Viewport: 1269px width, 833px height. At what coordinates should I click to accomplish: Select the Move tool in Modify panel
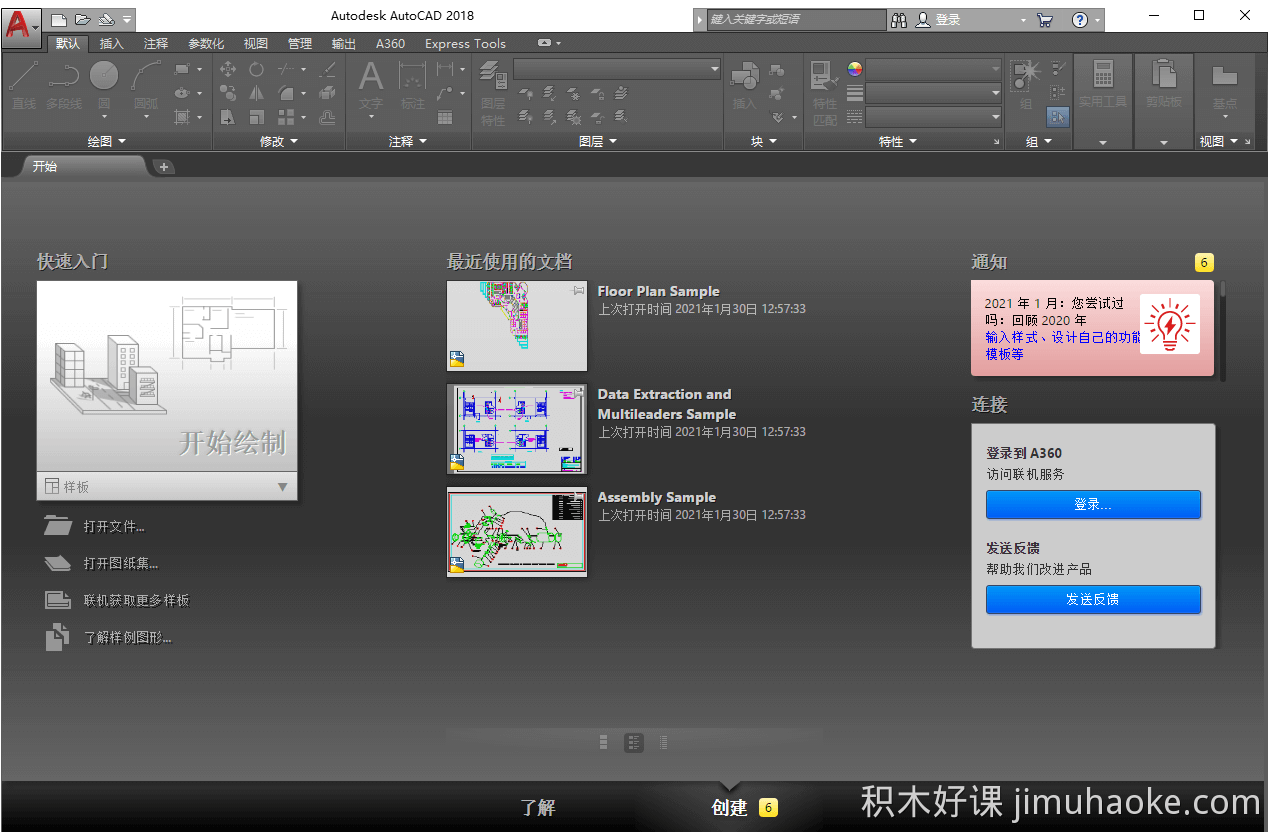pyautogui.click(x=228, y=69)
